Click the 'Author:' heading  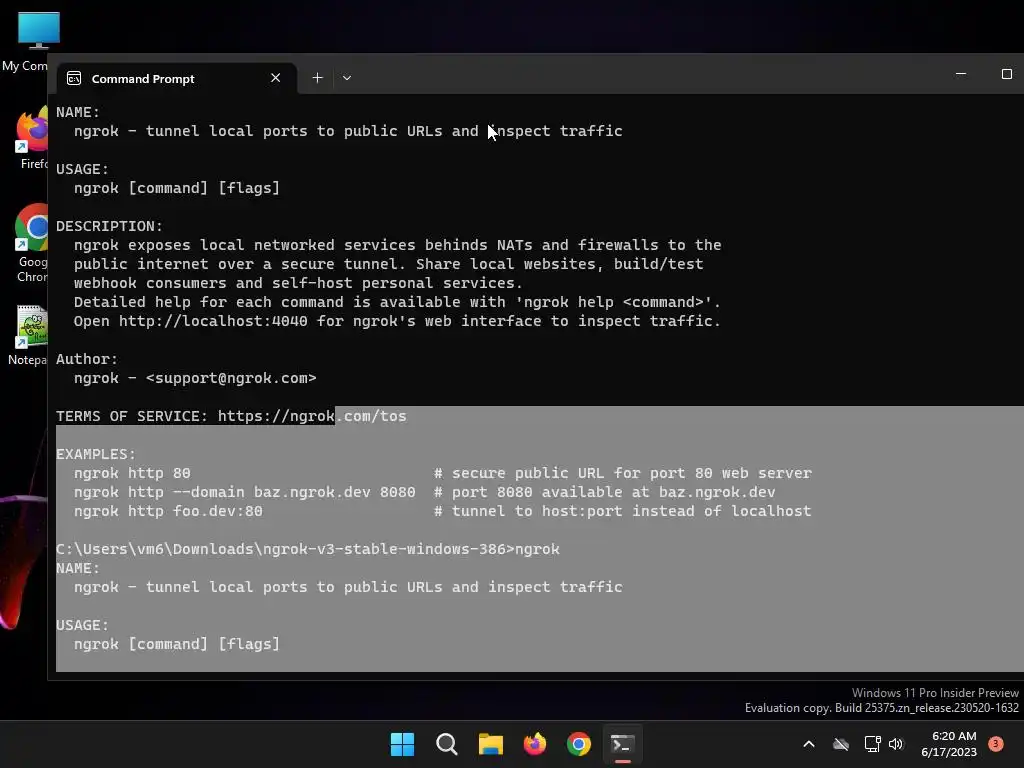(x=87, y=359)
